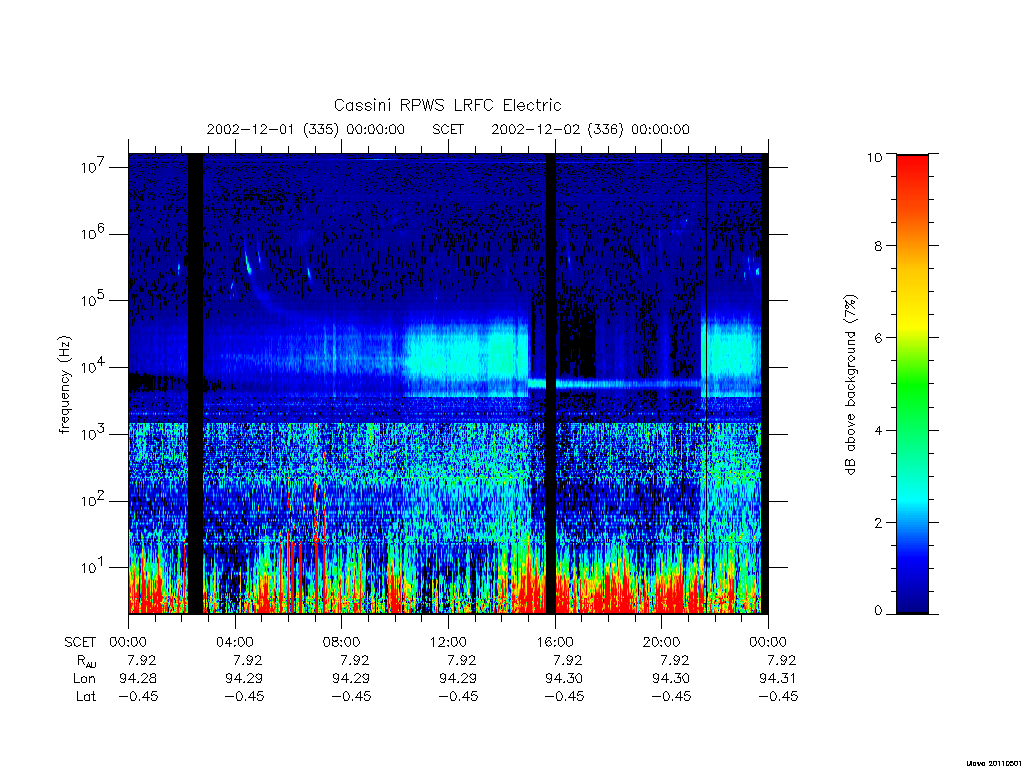Click the frequency (Hz) axis label
Viewport: 1024px width, 768px height.
(x=64, y=385)
